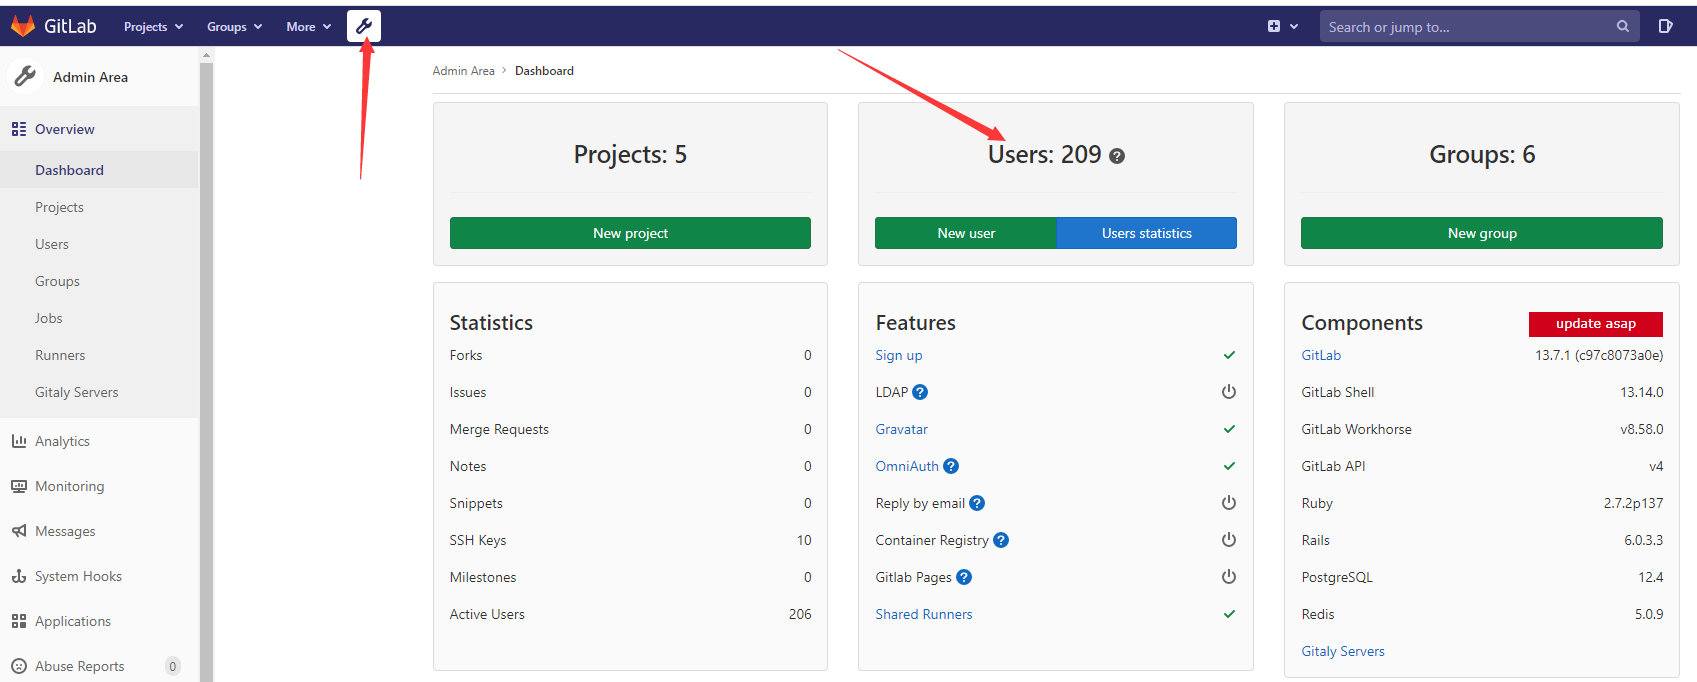
Task: Click the Container Registry help icon
Action: click(1001, 540)
